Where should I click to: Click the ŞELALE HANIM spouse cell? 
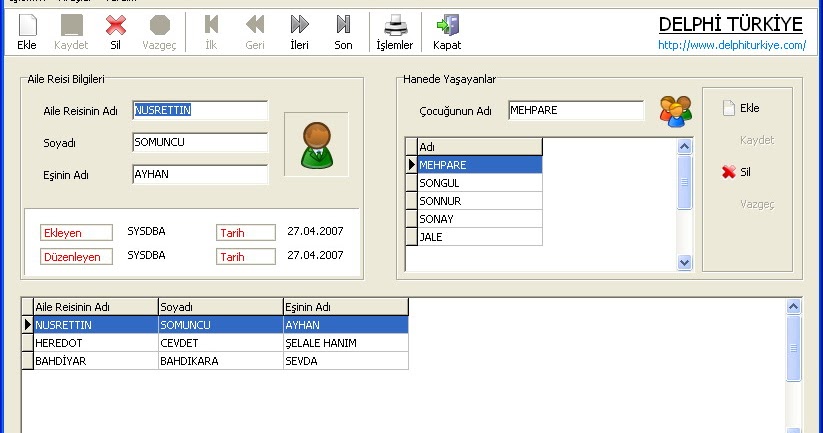(345, 343)
